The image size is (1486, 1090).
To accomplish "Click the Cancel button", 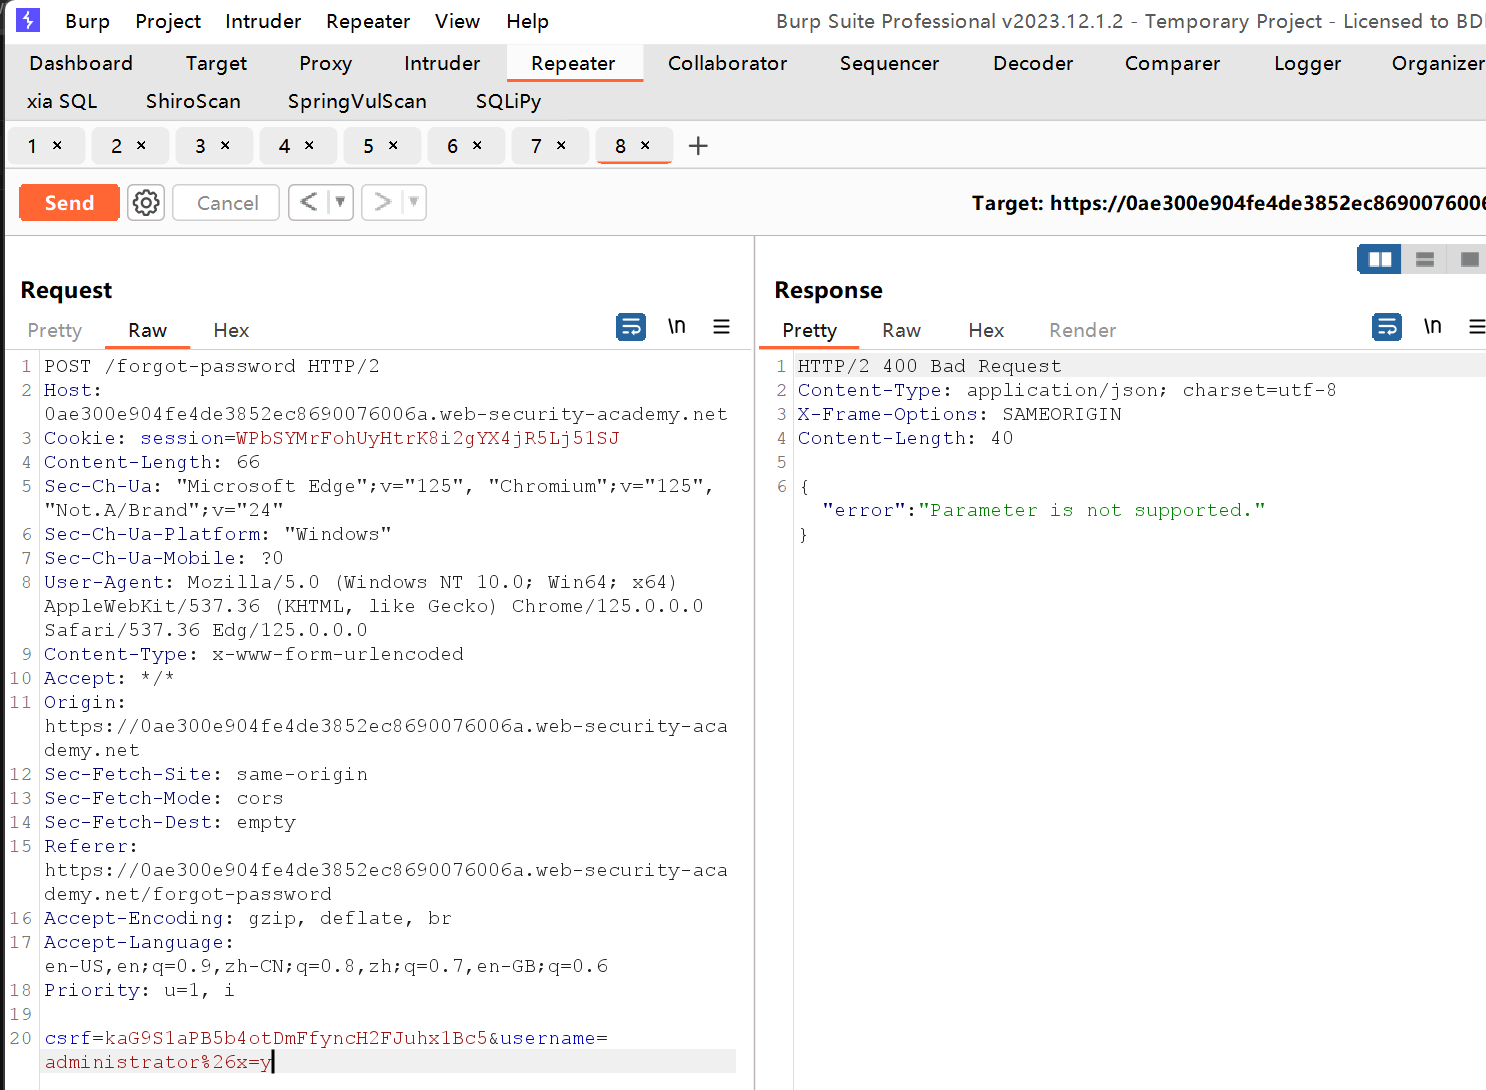I will point(225,202).
